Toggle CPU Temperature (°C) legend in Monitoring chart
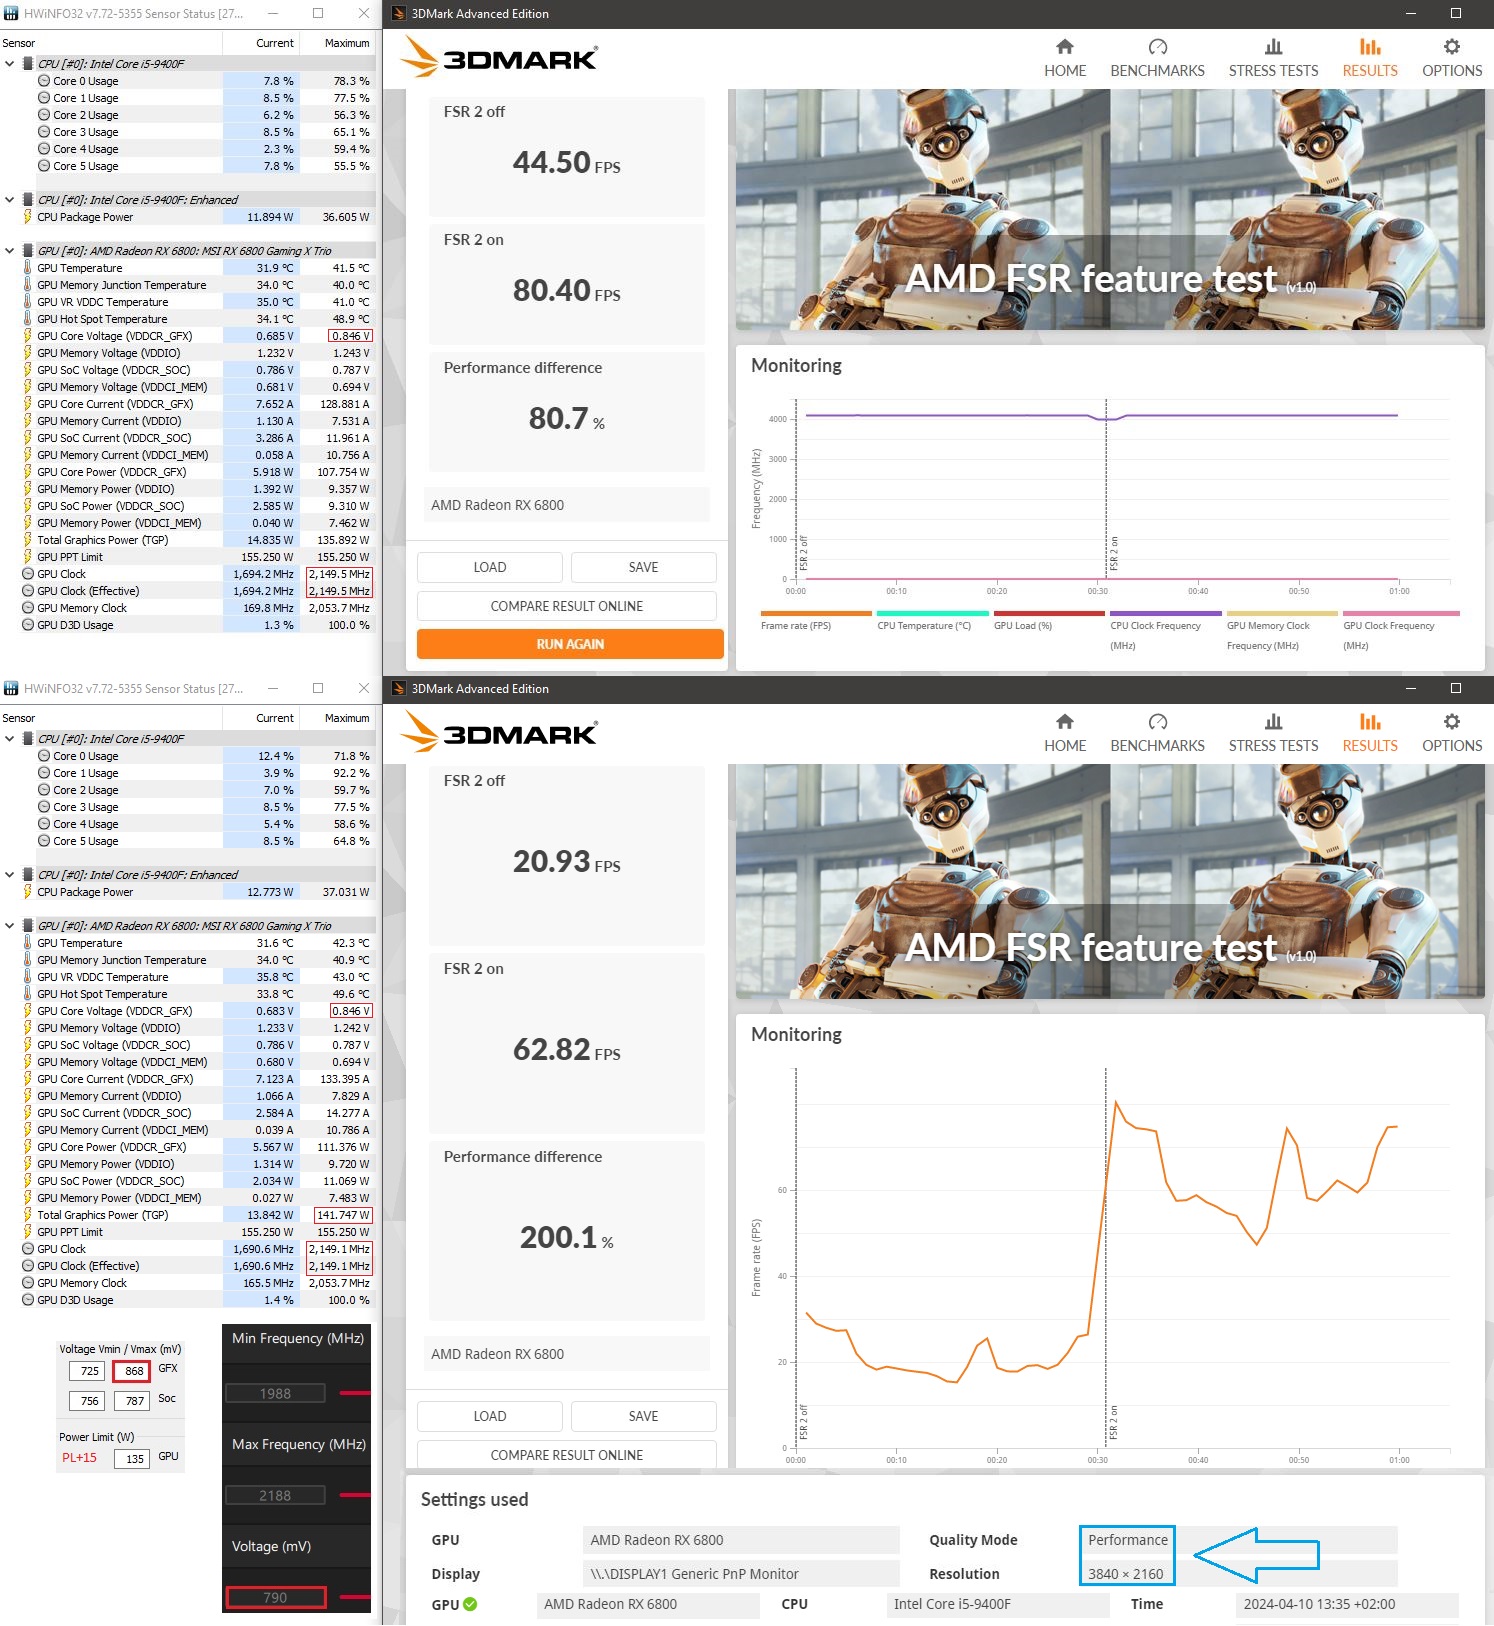Viewport: 1494px width, 1626px height. (x=932, y=620)
